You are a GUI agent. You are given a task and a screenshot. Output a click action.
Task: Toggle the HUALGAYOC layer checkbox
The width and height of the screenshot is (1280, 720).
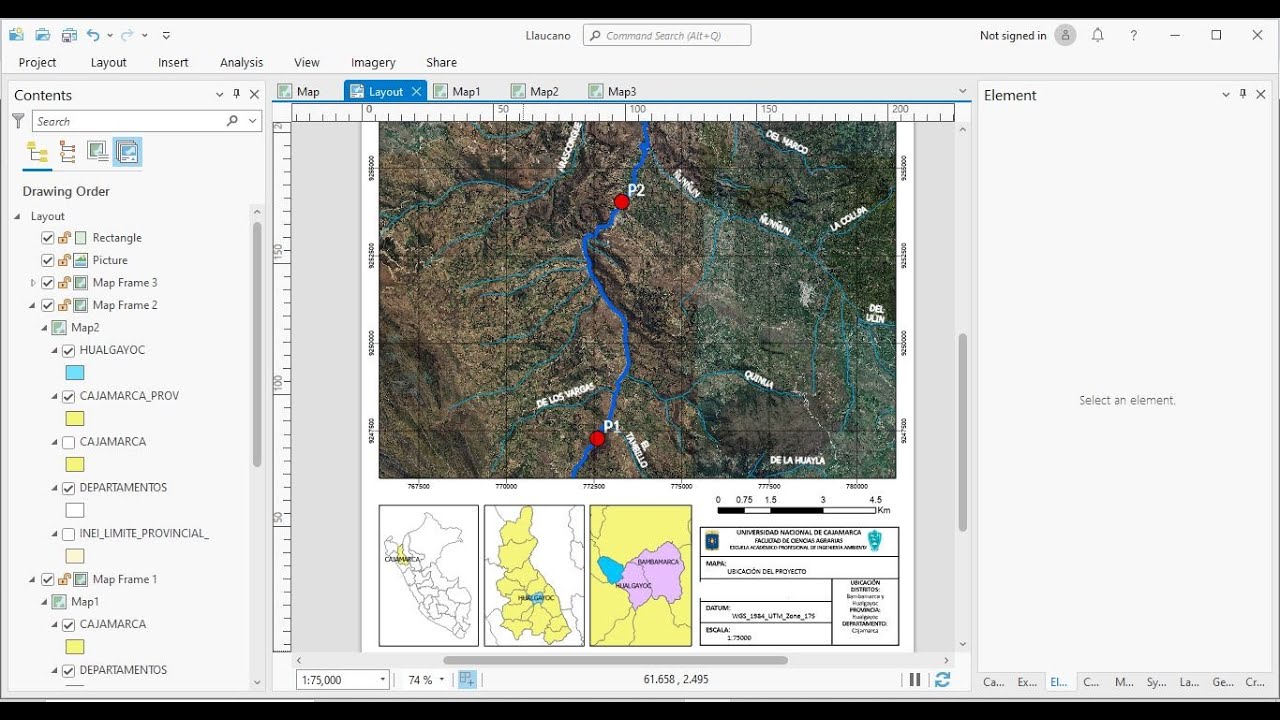pyautogui.click(x=69, y=350)
